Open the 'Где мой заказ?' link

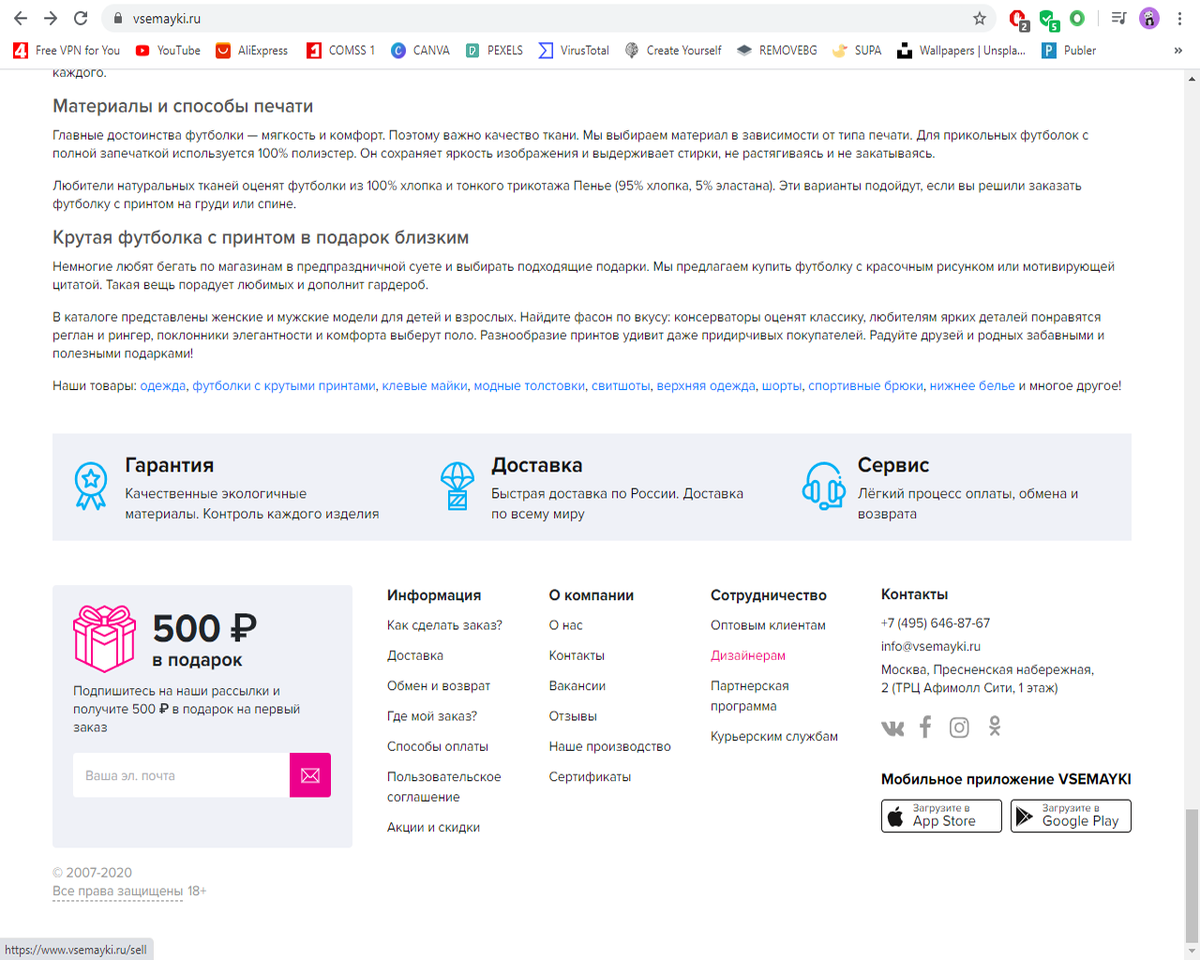tap(432, 716)
